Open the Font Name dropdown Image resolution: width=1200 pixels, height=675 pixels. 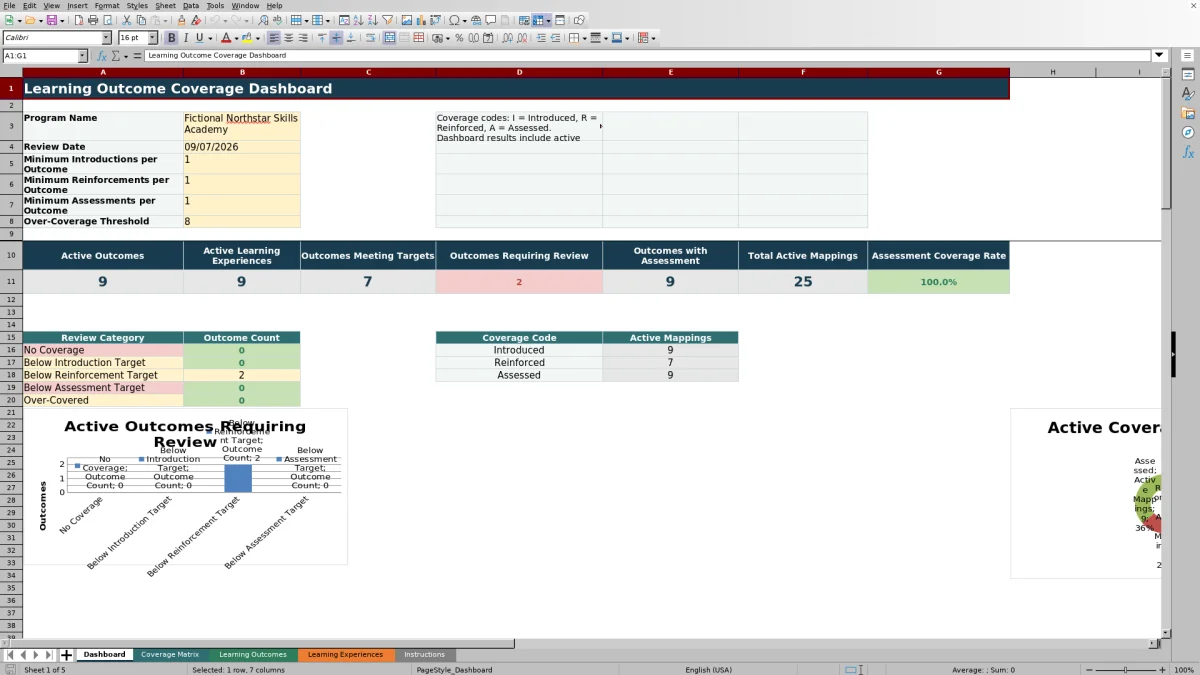click(x=106, y=38)
